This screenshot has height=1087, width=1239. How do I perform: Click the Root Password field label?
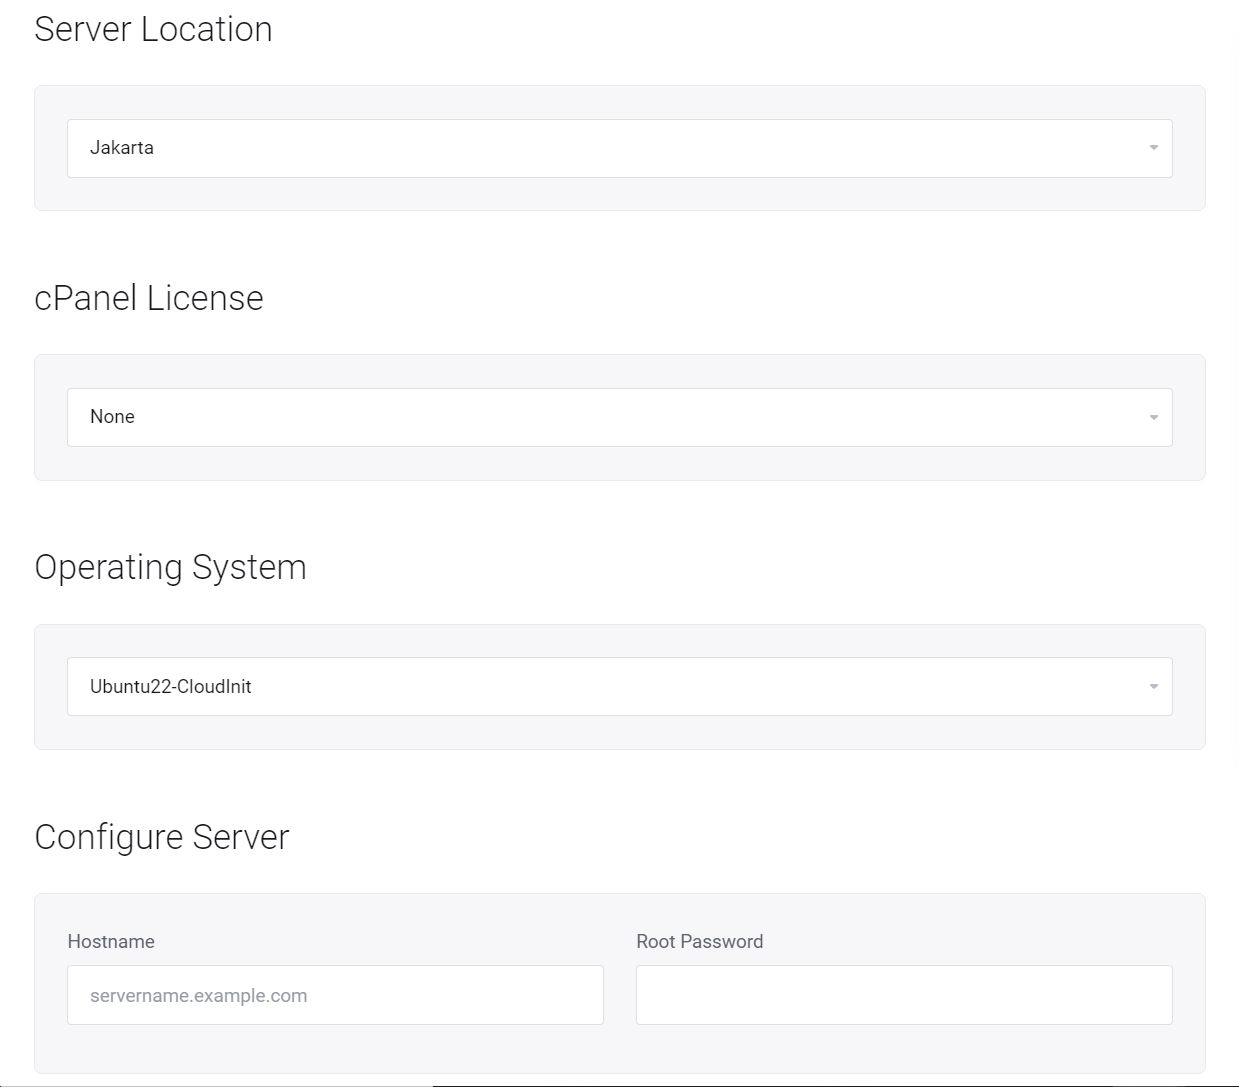coord(699,941)
